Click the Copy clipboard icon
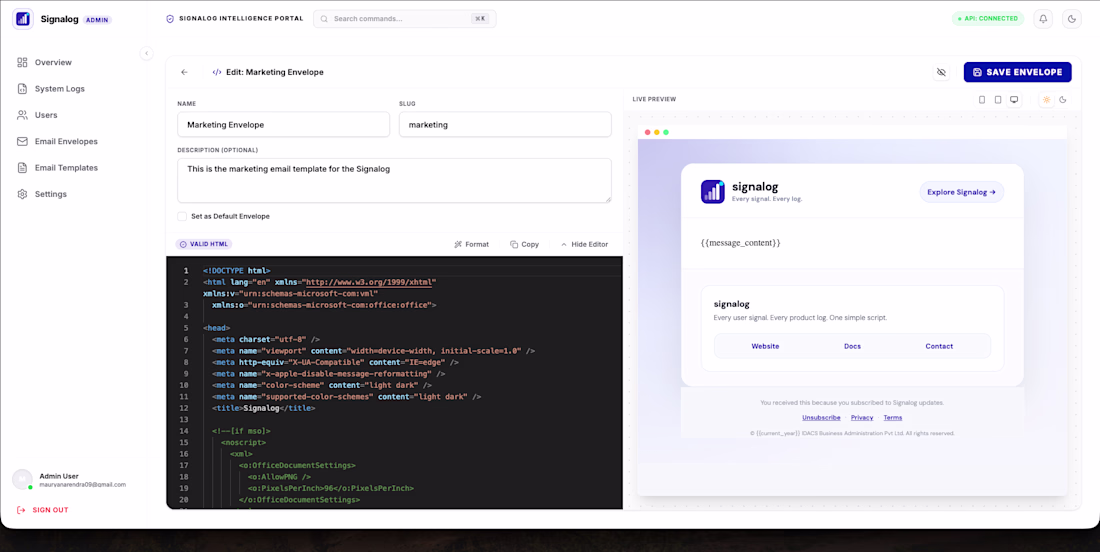The height and width of the screenshot is (552, 1100). click(x=514, y=244)
